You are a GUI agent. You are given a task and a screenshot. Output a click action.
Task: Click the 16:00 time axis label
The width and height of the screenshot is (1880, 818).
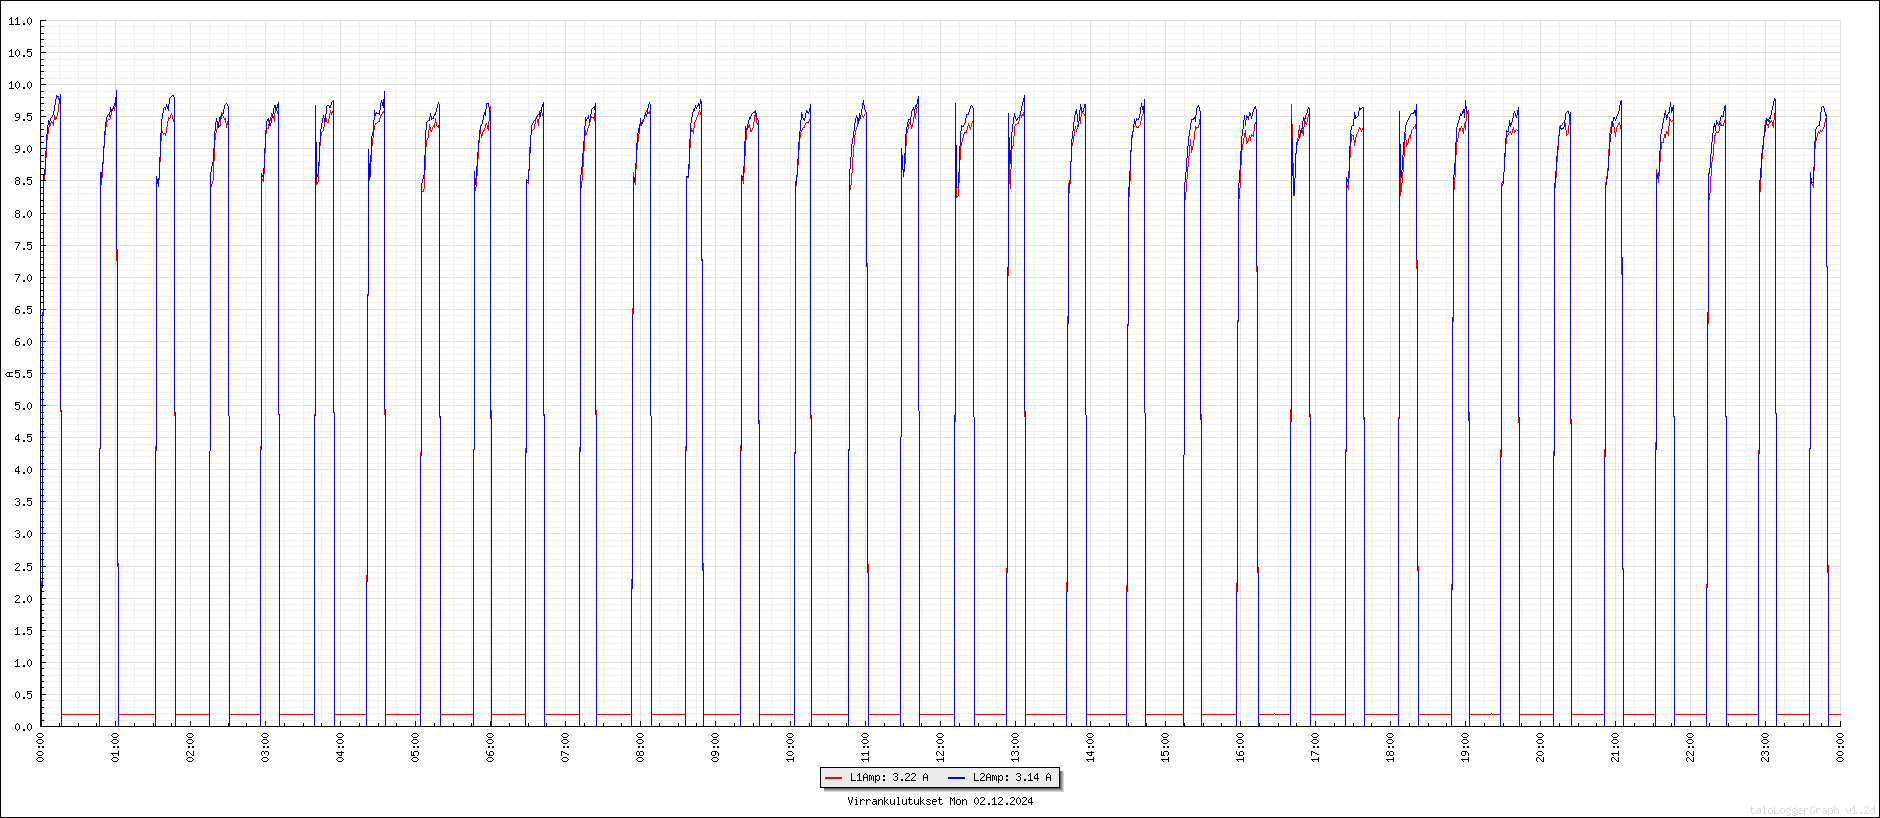(x=1241, y=748)
